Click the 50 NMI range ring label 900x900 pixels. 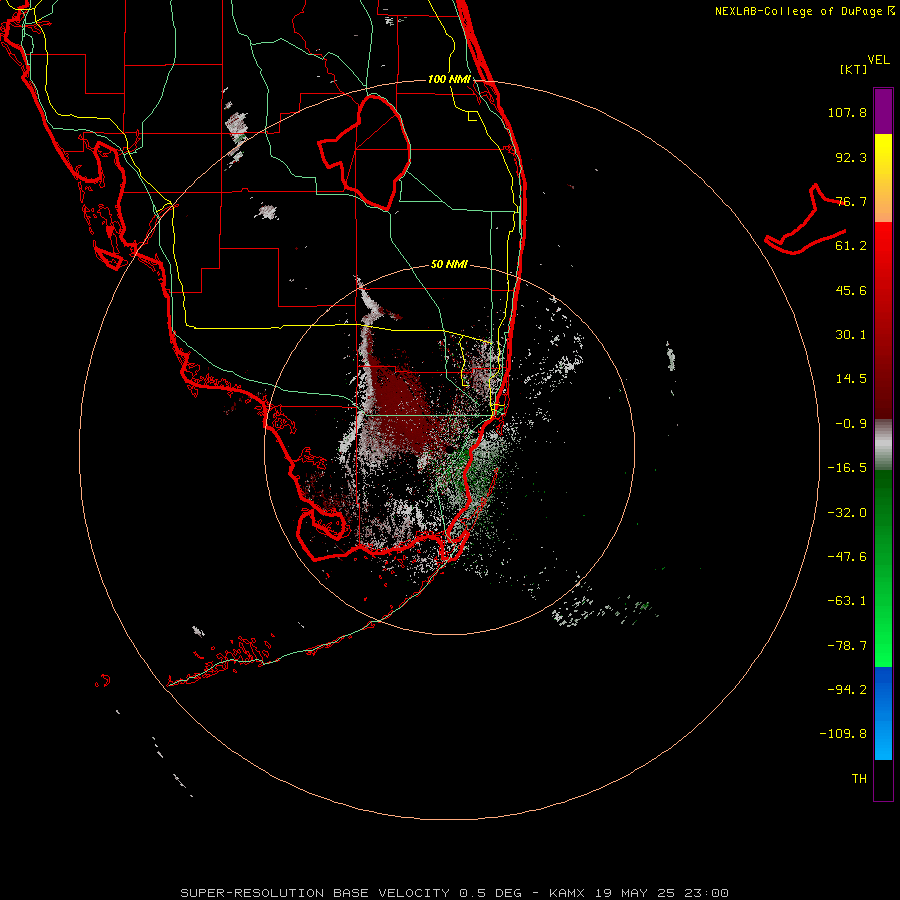point(449,265)
